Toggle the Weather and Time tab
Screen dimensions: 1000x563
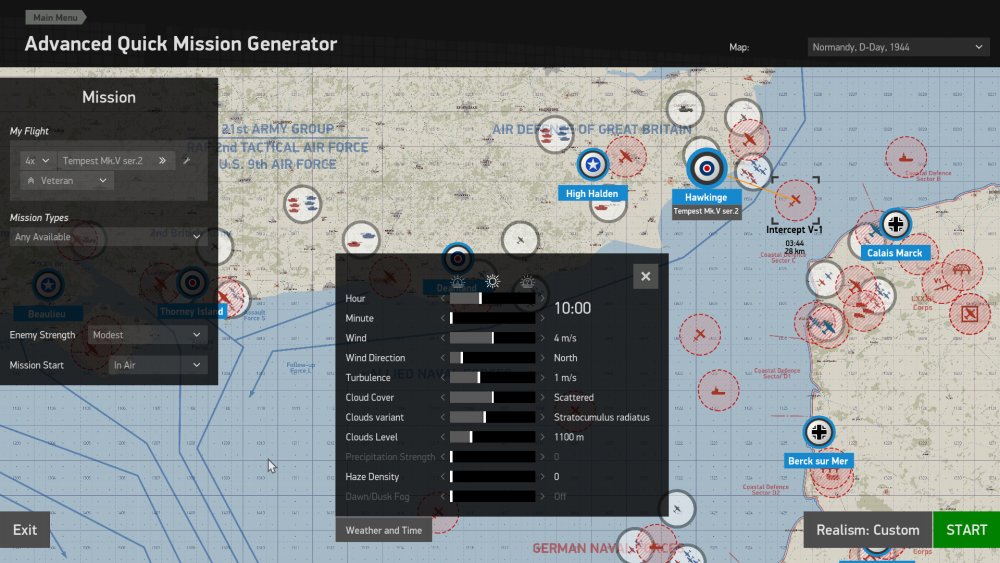[384, 530]
